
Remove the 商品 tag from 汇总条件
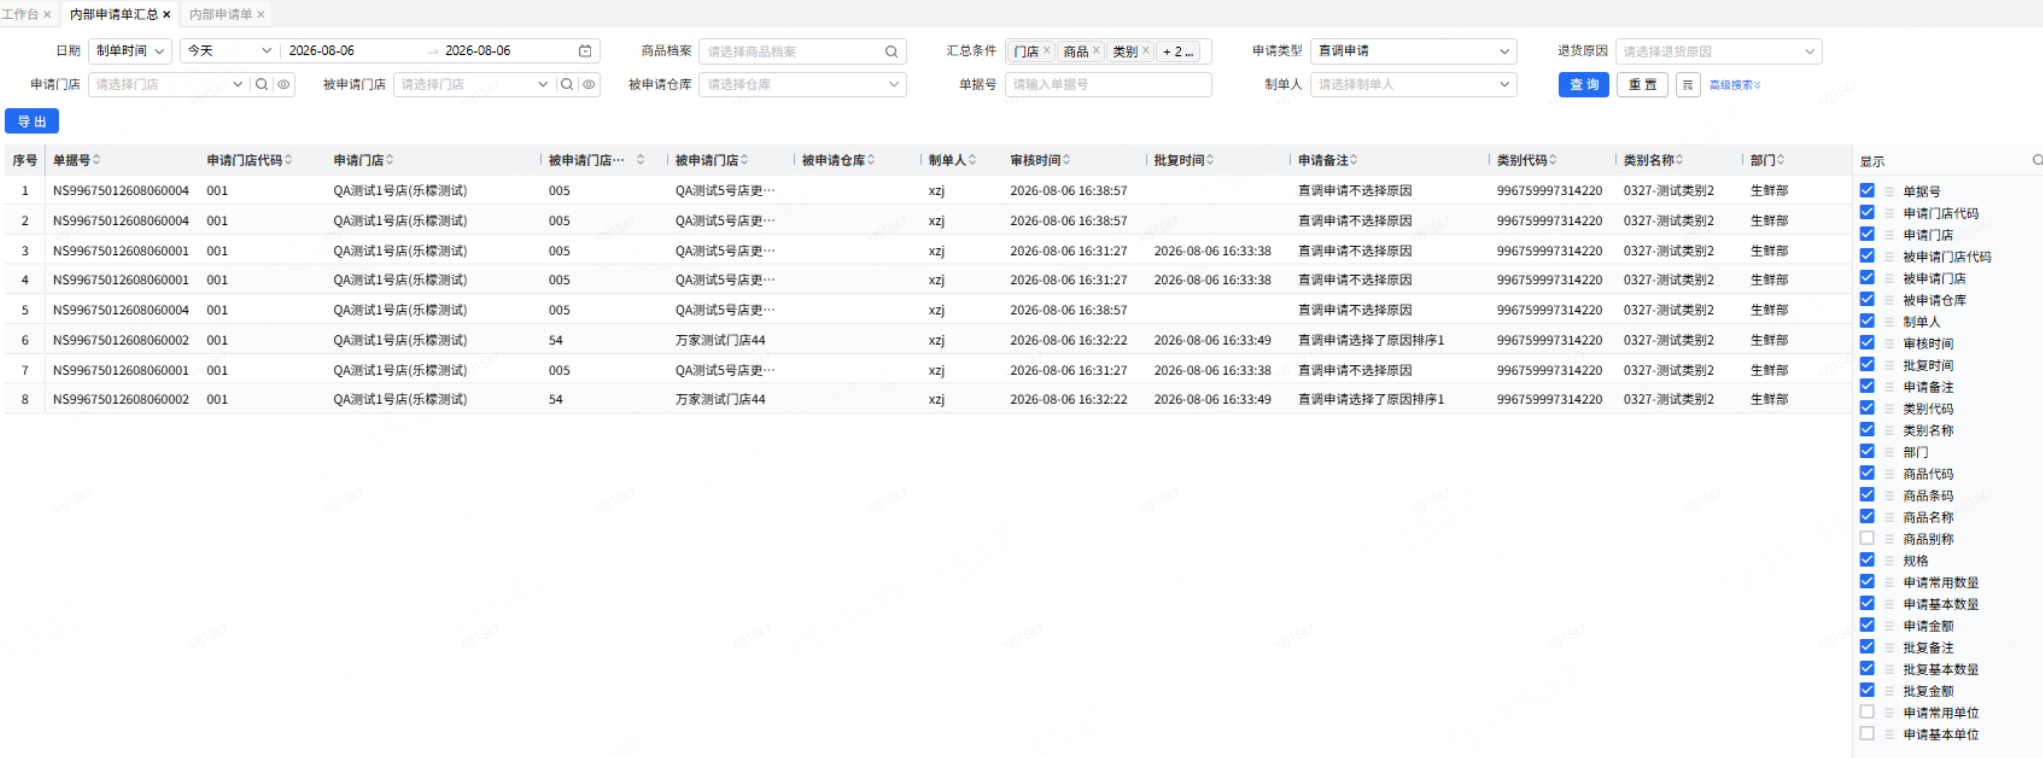click(1096, 51)
